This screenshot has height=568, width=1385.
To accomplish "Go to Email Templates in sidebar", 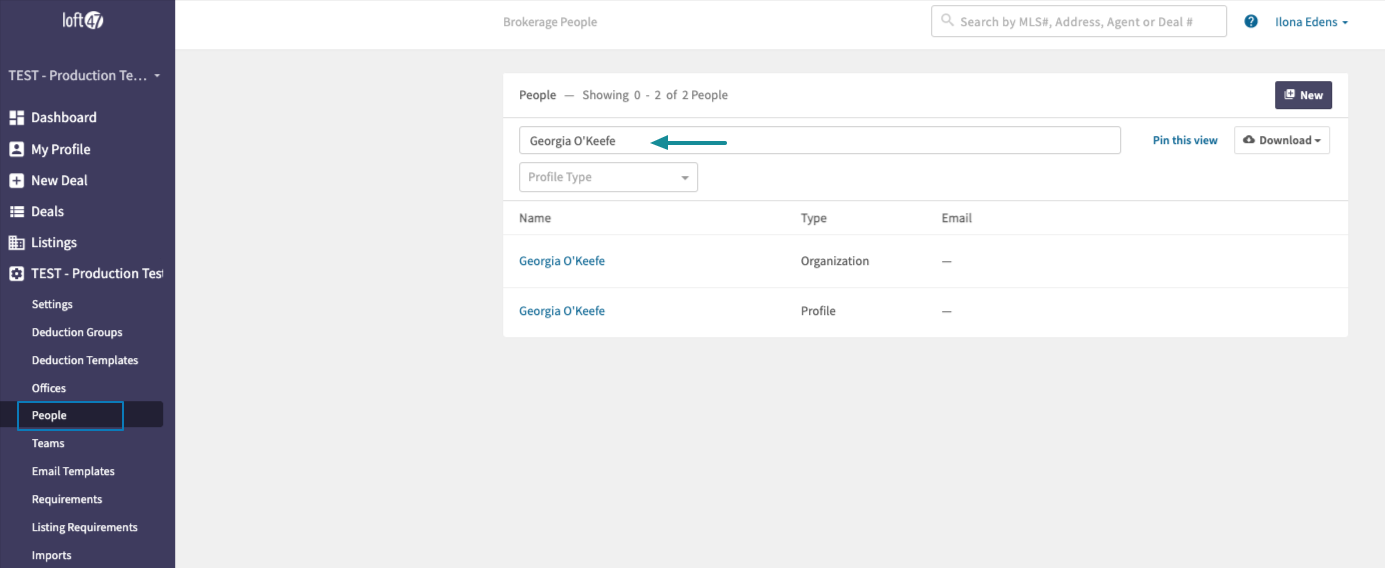I will coord(73,471).
